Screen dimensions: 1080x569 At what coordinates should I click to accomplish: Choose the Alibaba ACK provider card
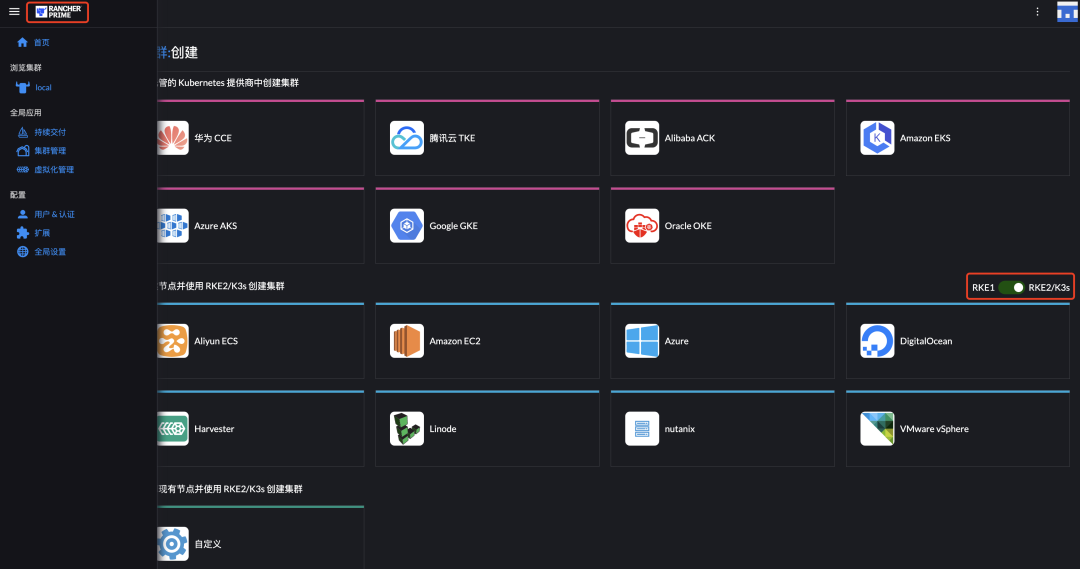(723, 138)
